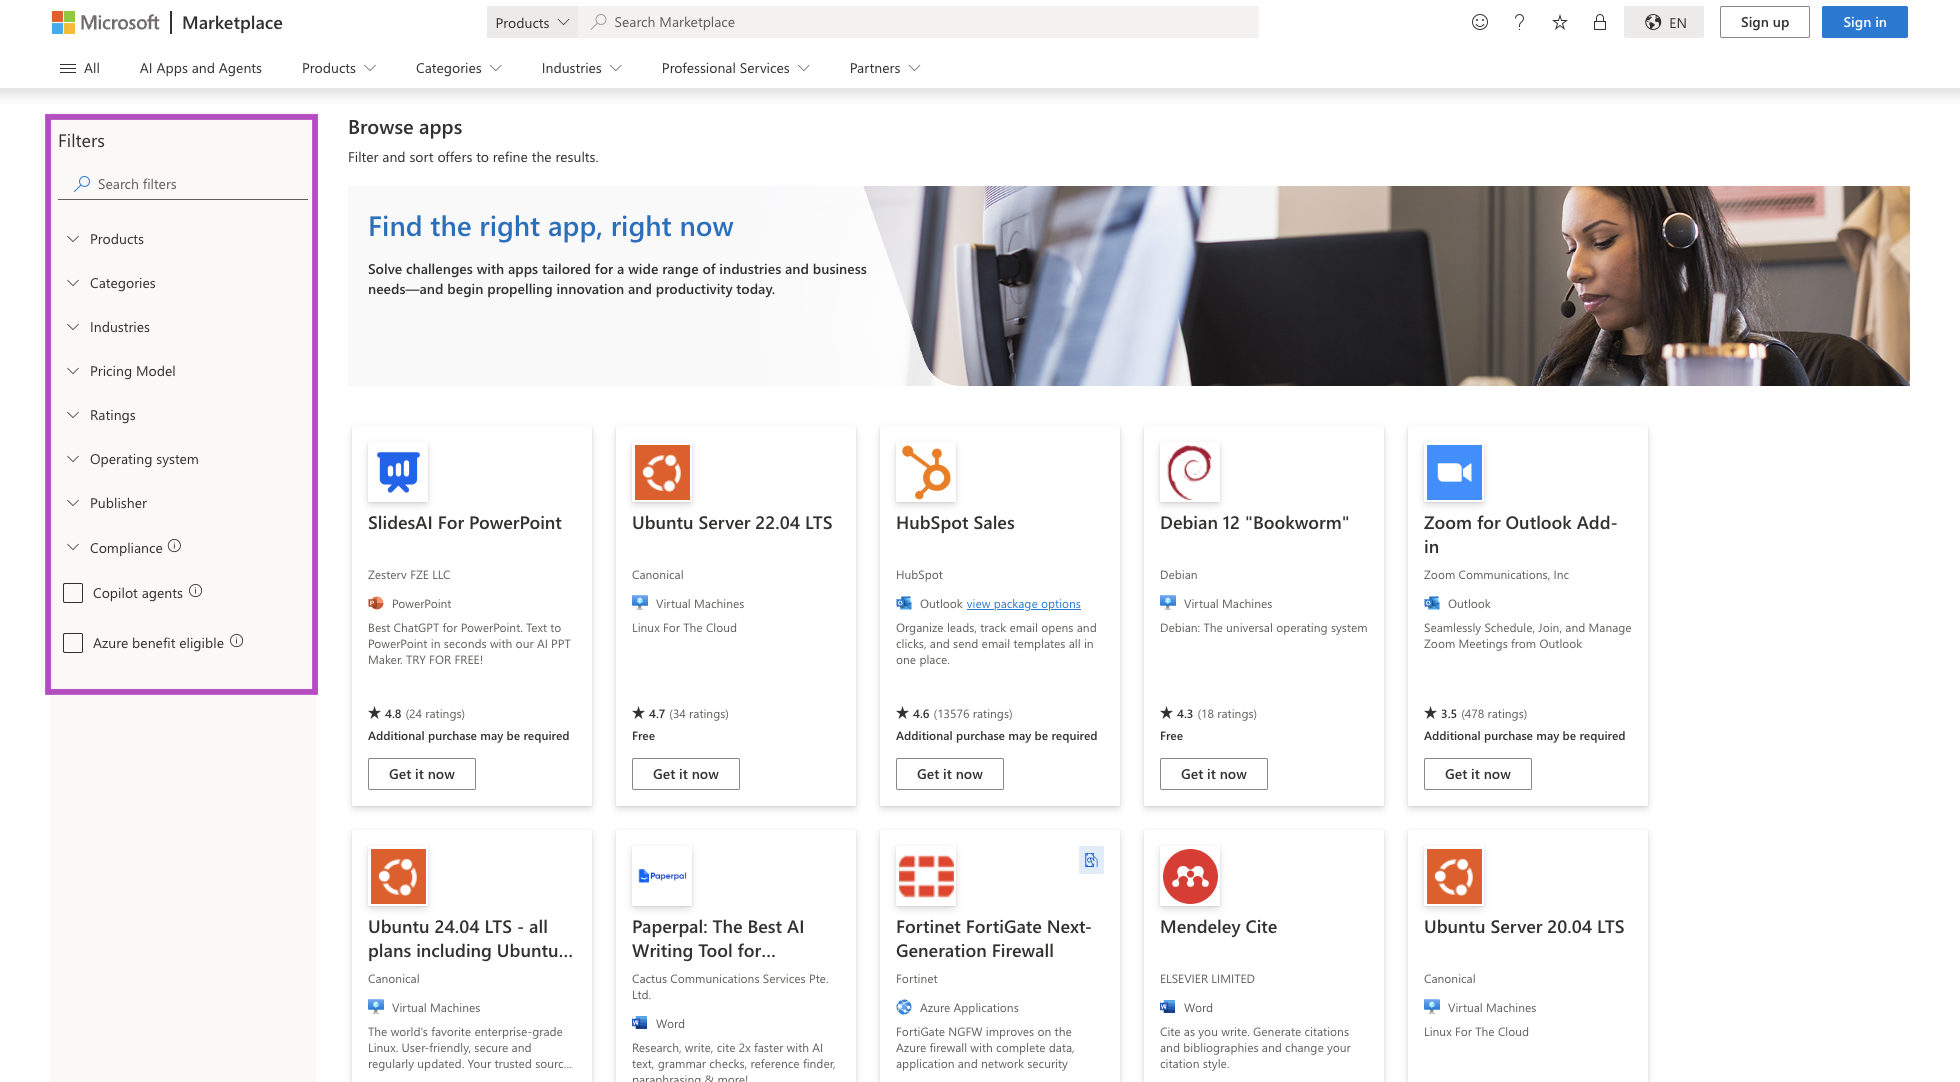This screenshot has width=1960, height=1082.
Task: Select AI Apps and Agents nav item
Action: click(x=200, y=68)
